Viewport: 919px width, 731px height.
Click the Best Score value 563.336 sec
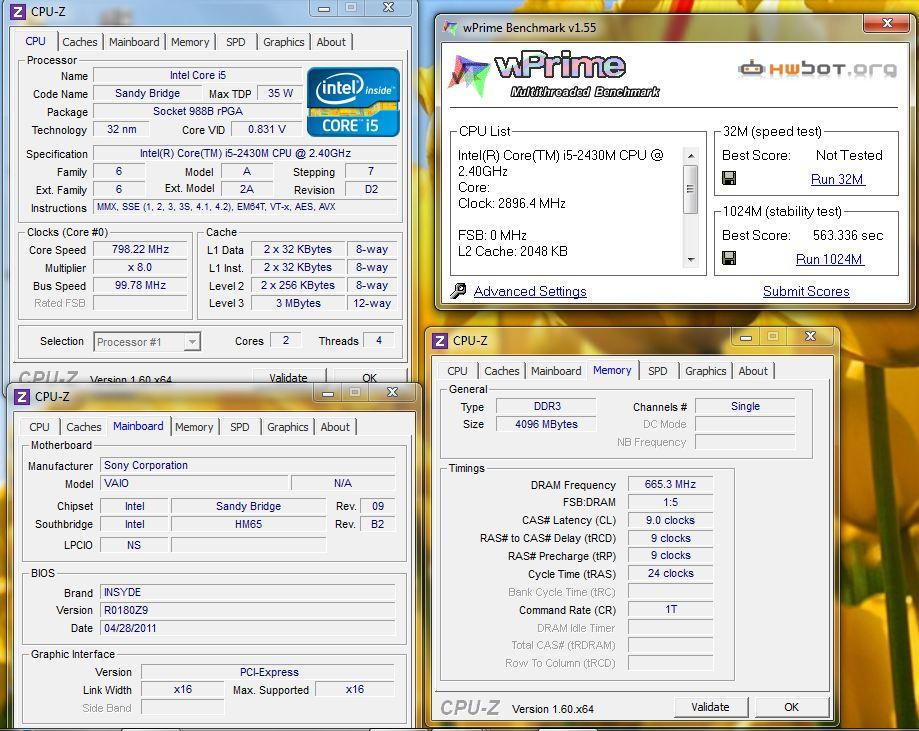[847, 235]
